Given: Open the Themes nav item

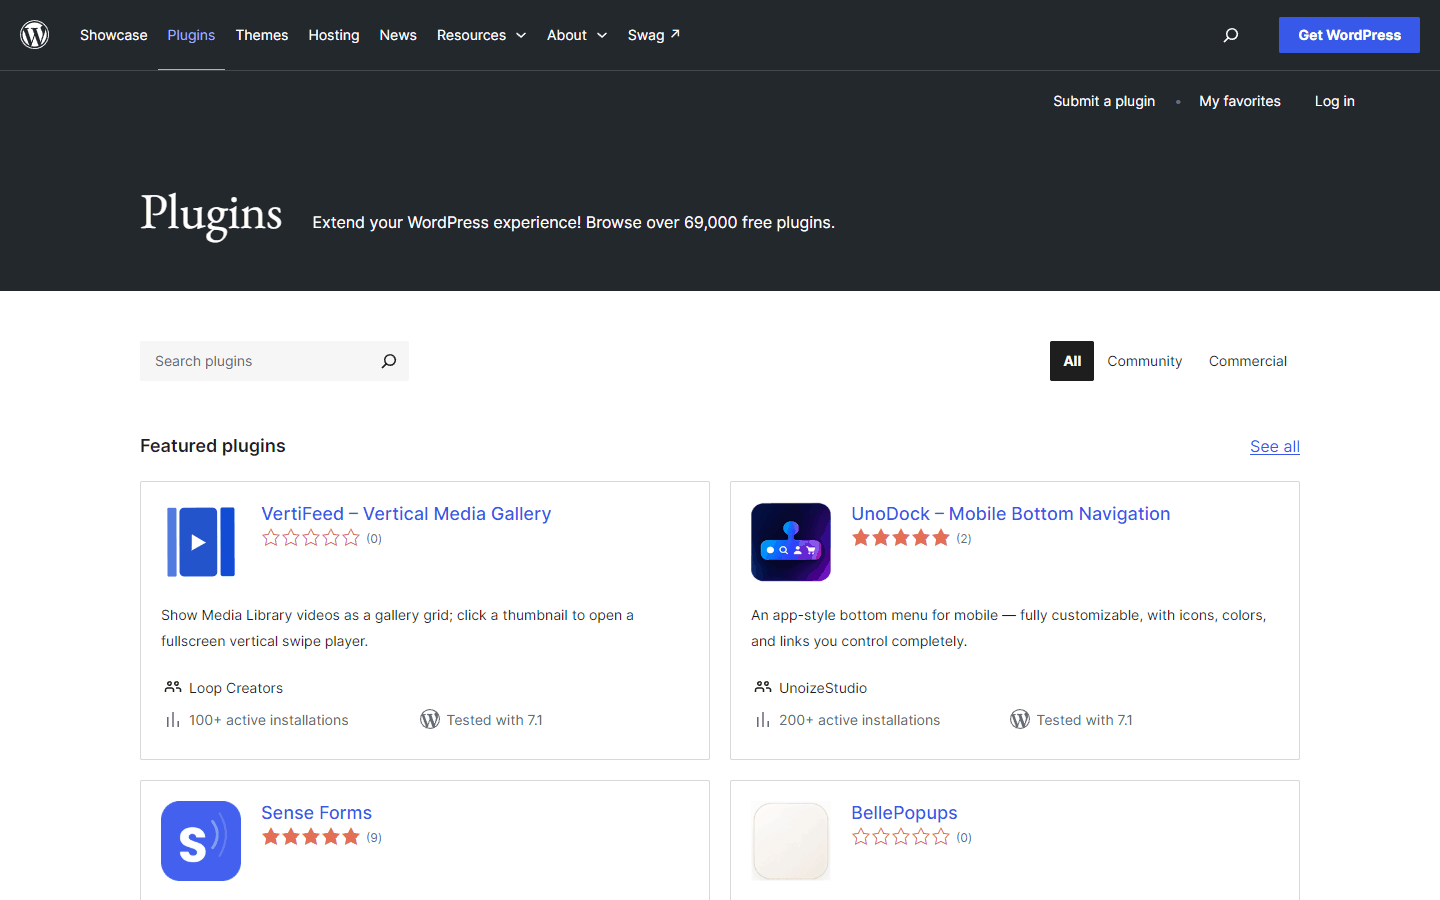Looking at the screenshot, I should pos(262,35).
